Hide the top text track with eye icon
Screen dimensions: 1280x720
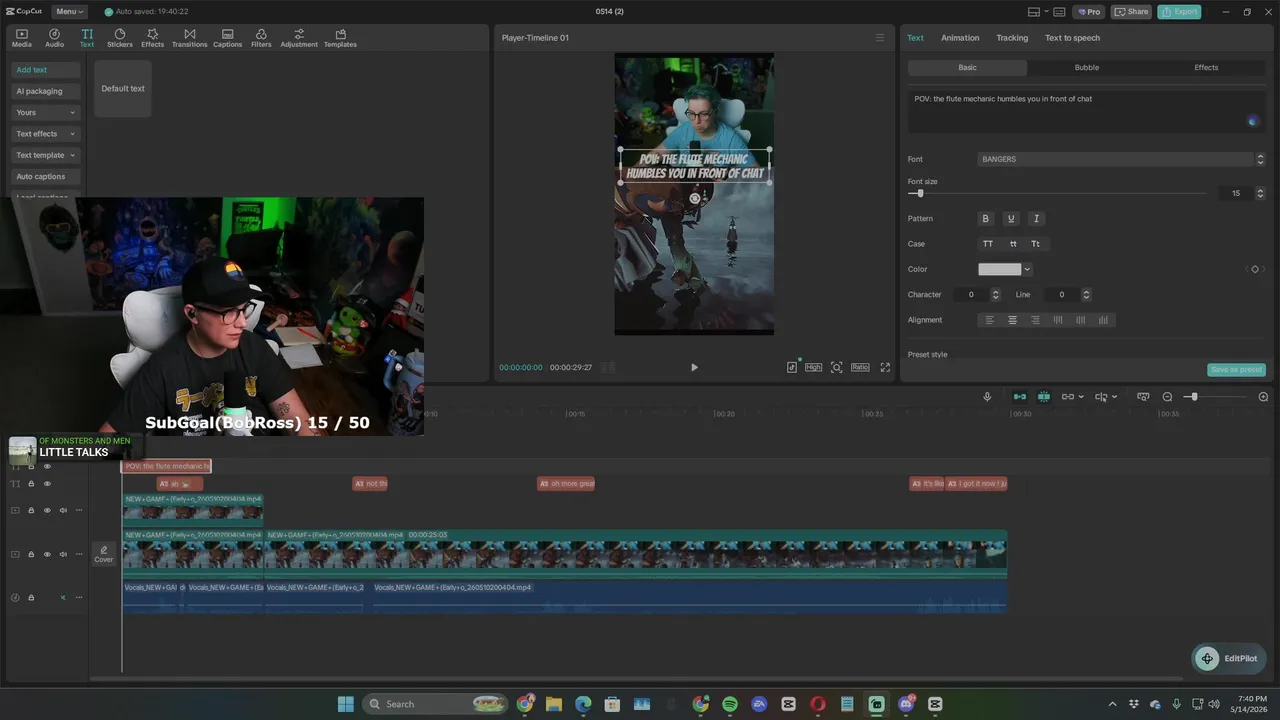tap(47, 467)
